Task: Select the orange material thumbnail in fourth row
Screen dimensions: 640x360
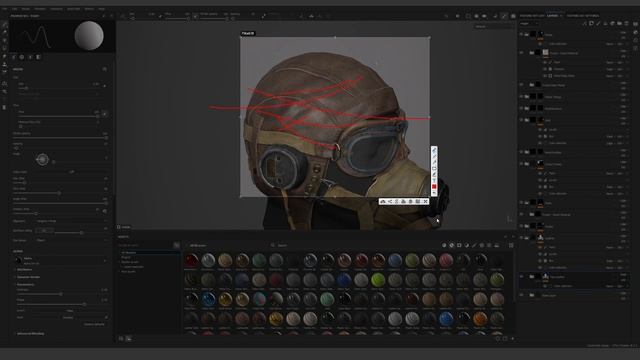Action: (x=480, y=318)
